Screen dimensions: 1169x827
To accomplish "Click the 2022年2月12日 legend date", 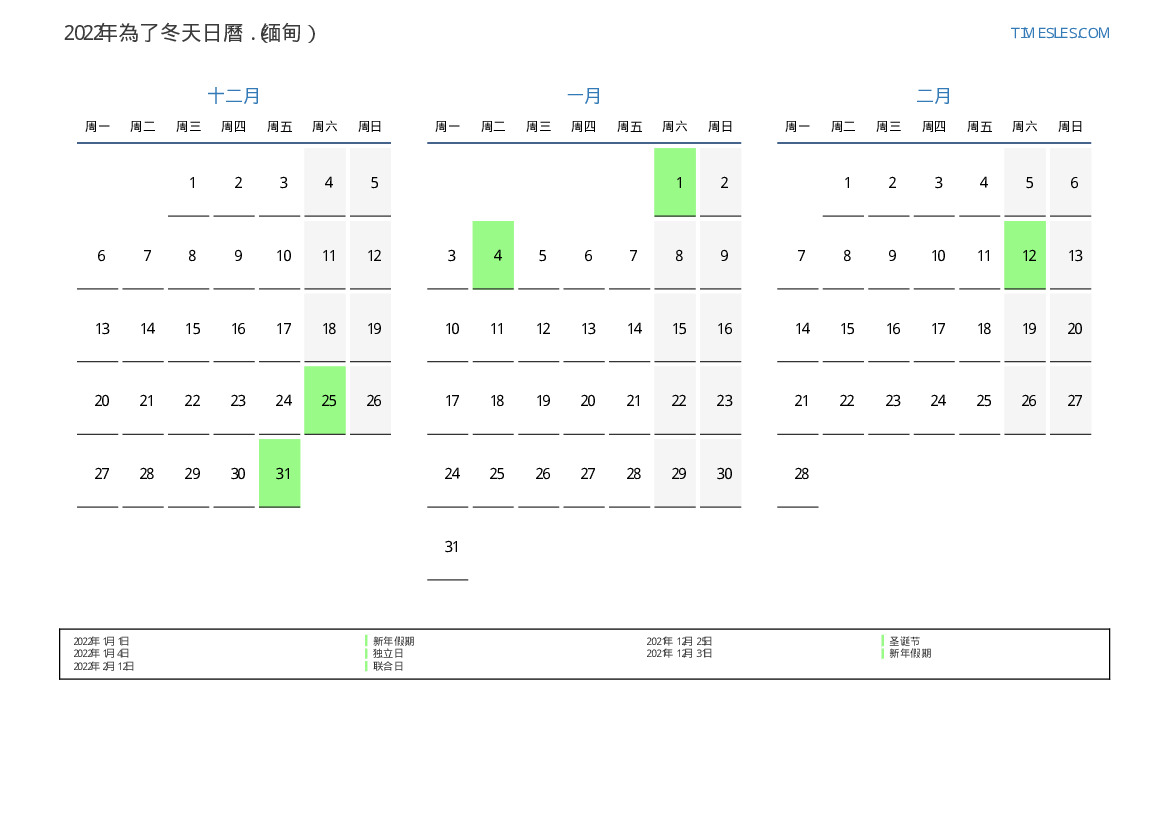I will coord(104,666).
